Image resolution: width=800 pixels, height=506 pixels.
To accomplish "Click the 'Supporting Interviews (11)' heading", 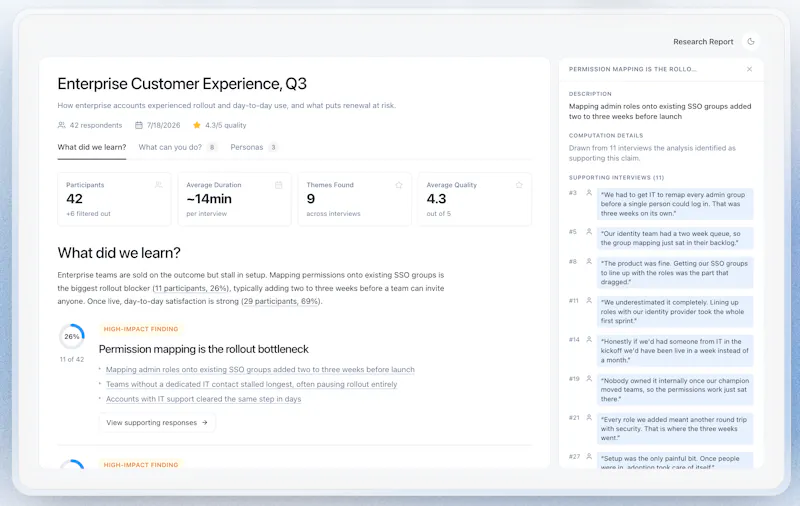I will pos(616,178).
